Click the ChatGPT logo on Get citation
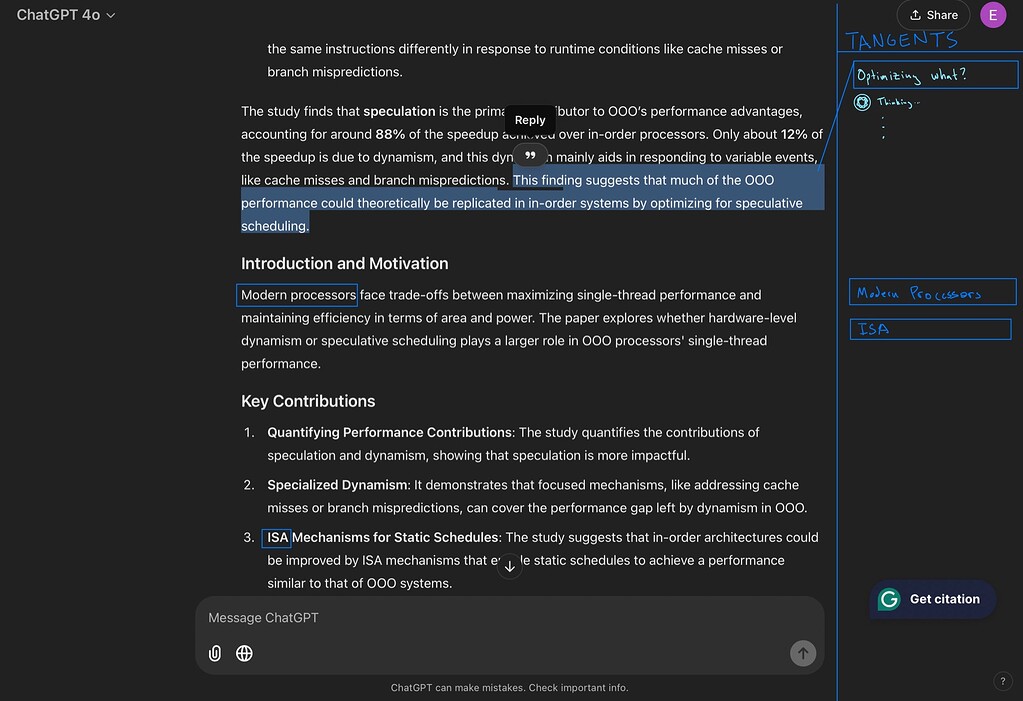 coord(888,599)
